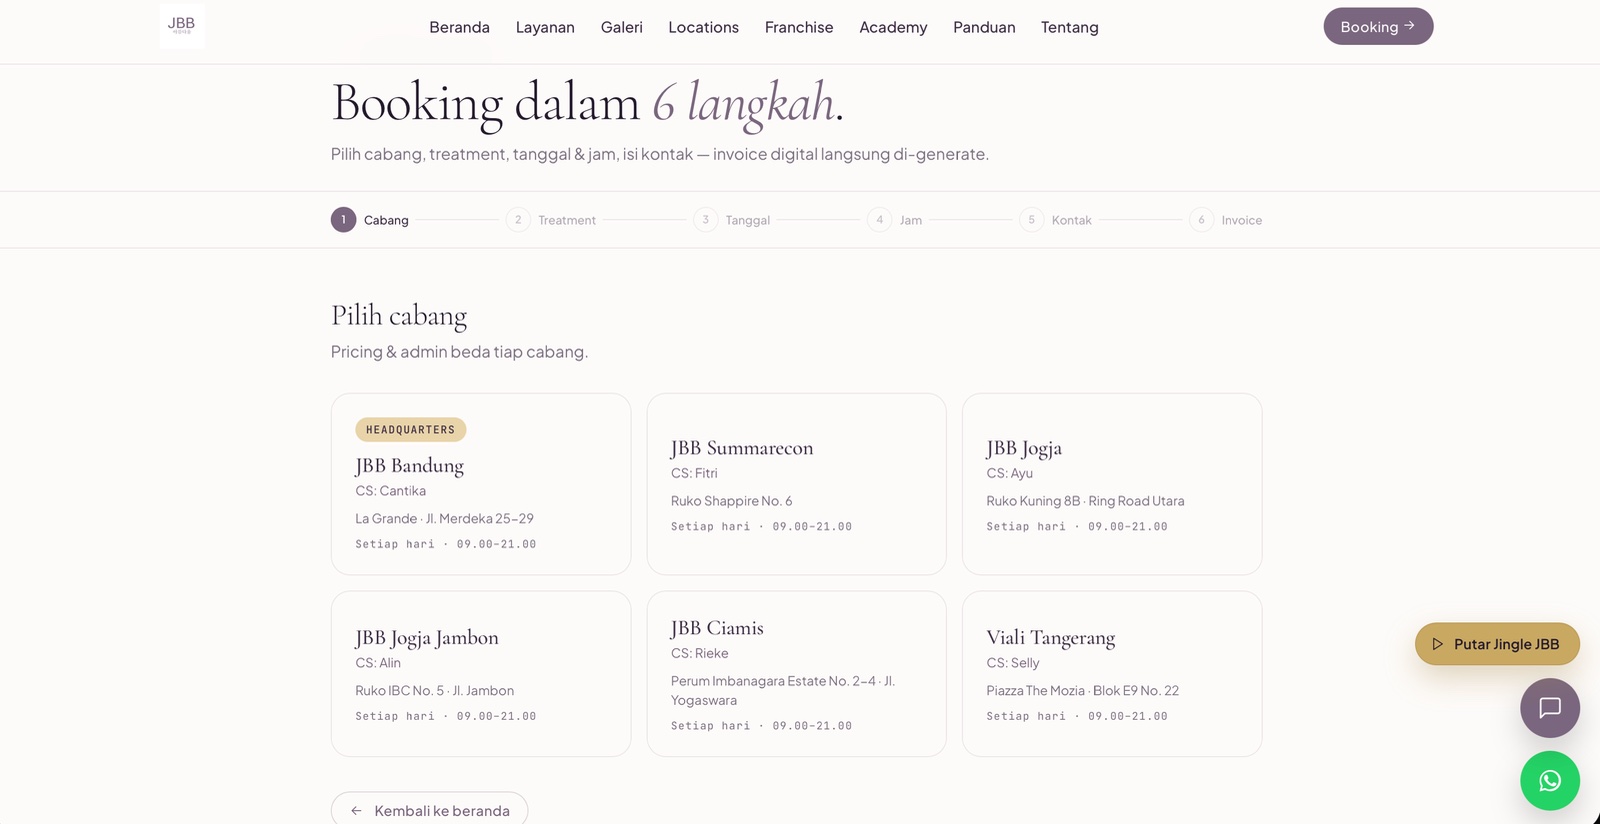The height and width of the screenshot is (824, 1600).
Task: Play the JBB jingle
Action: [x=1497, y=644]
